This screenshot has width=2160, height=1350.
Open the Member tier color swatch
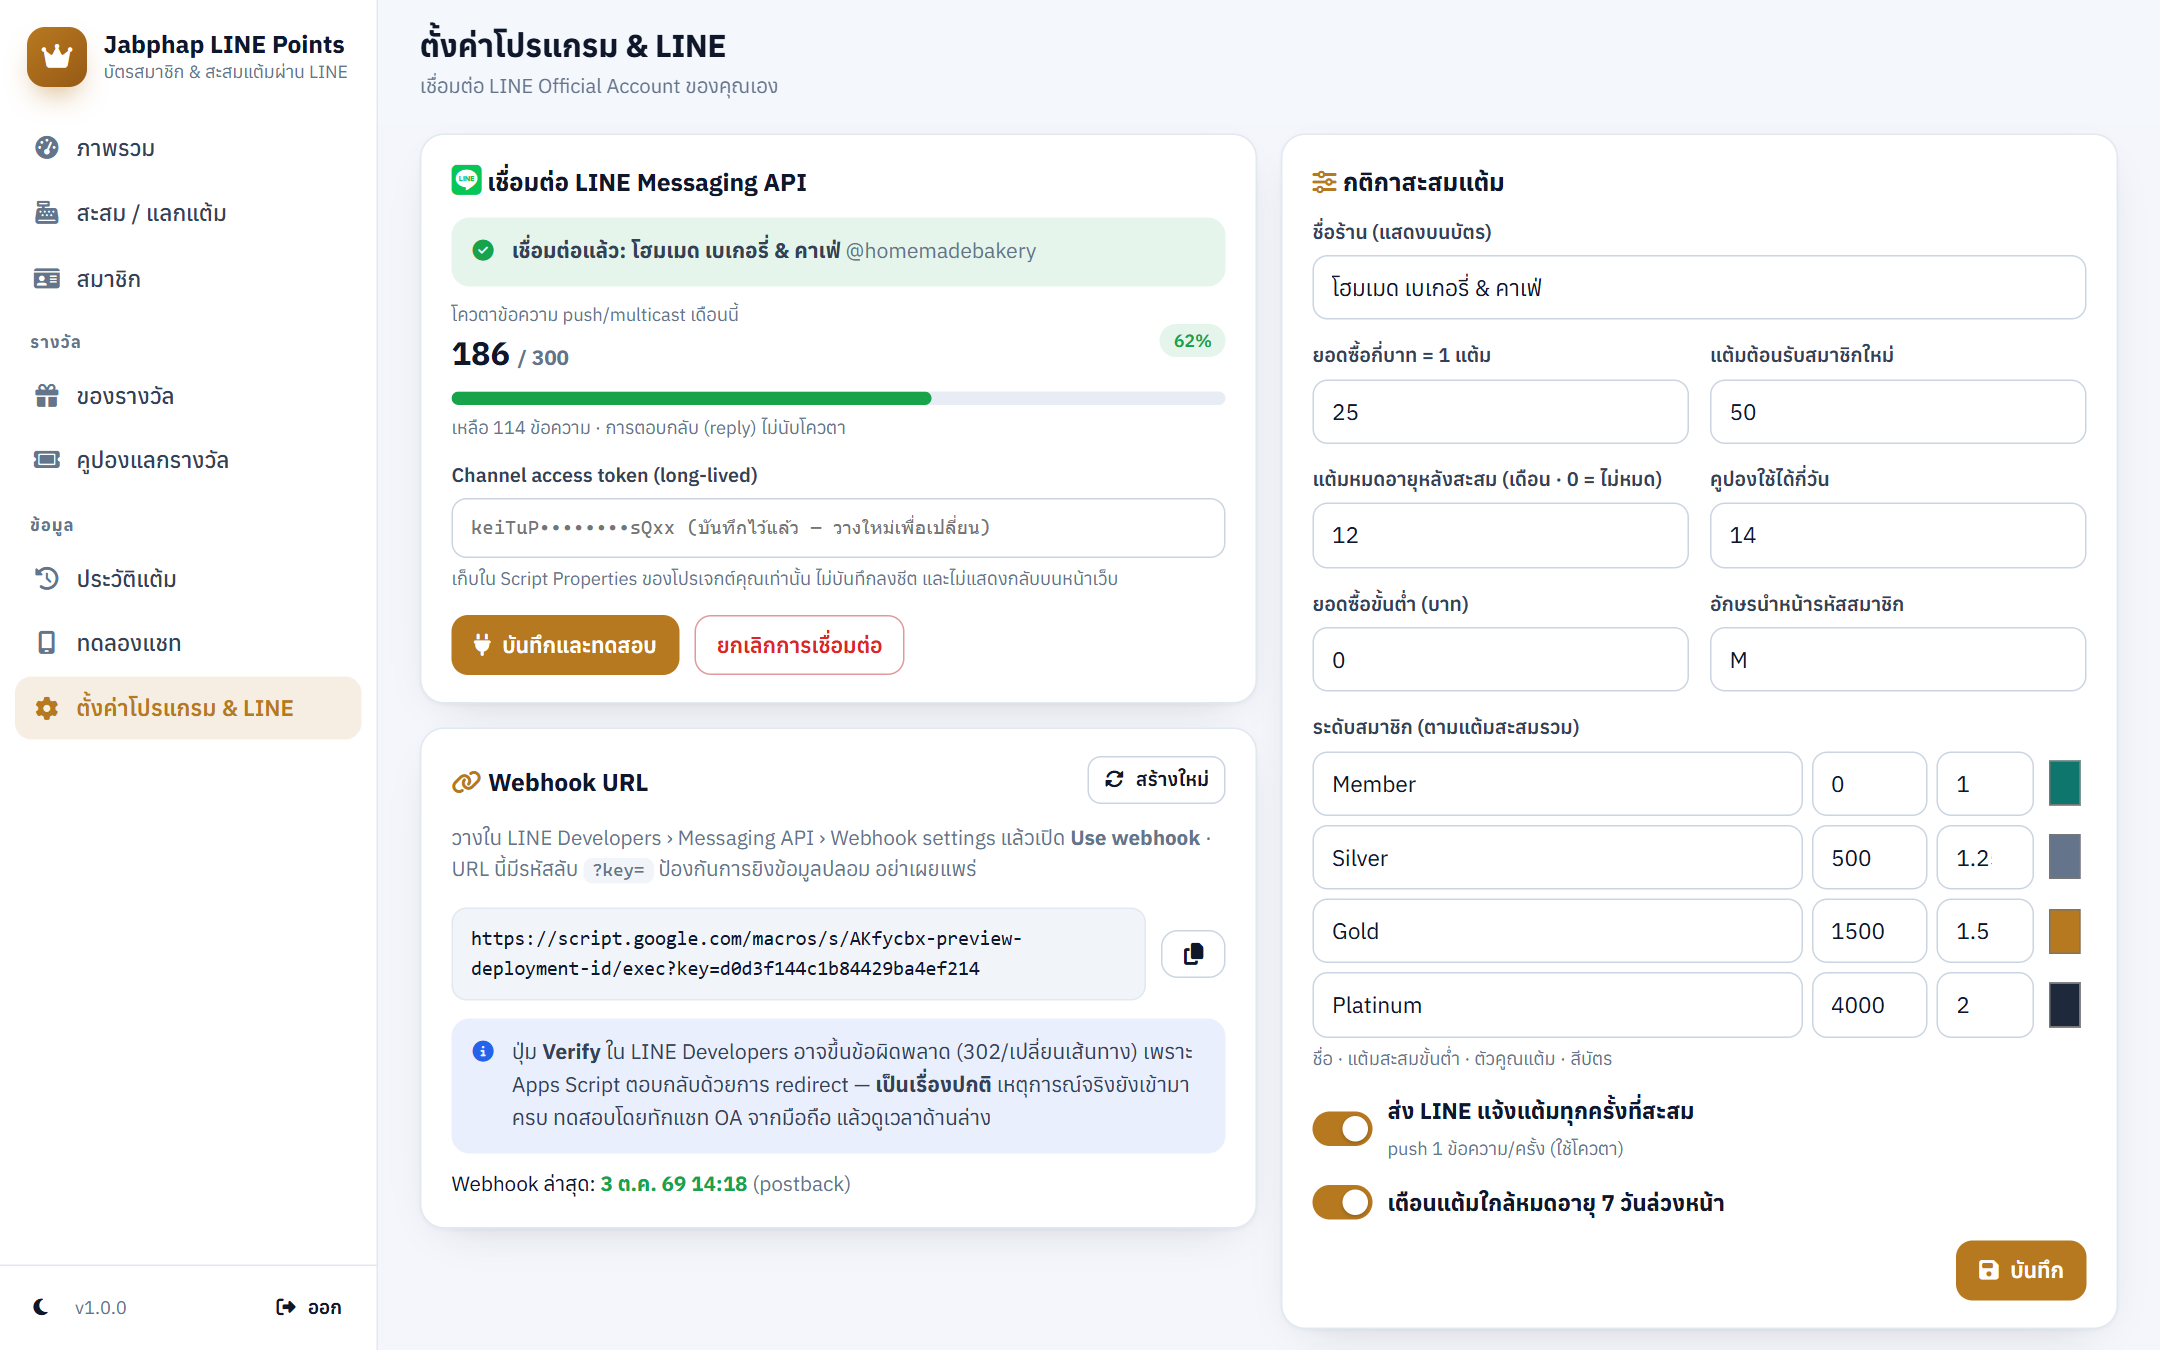(x=2064, y=783)
